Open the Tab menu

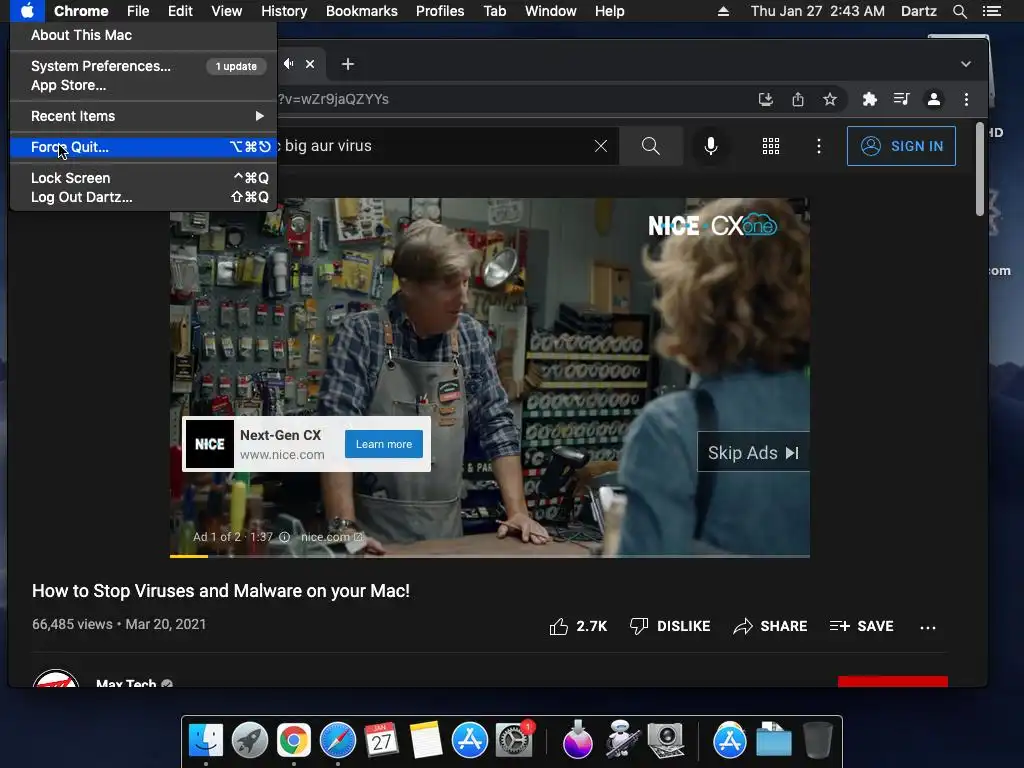click(494, 11)
